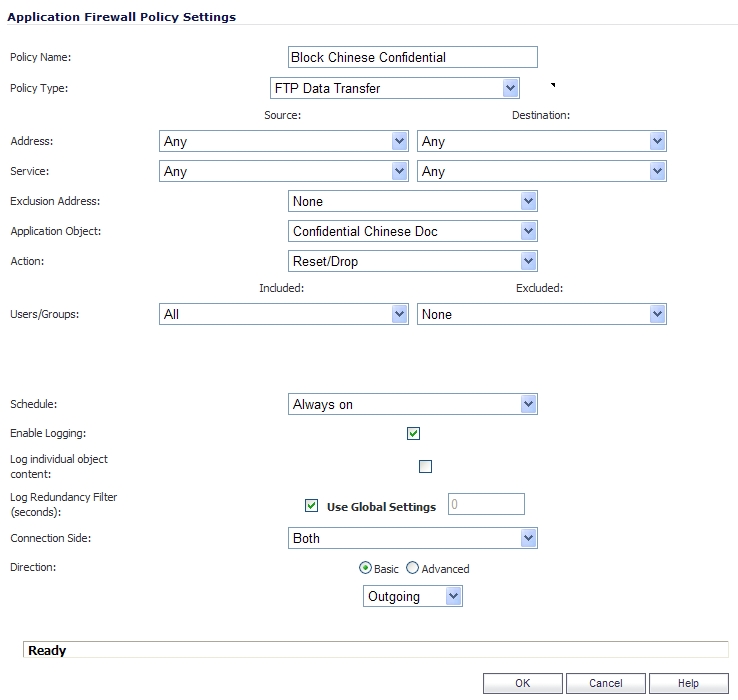Click the Policy Name label
This screenshot has height=700, width=738.
40,57
